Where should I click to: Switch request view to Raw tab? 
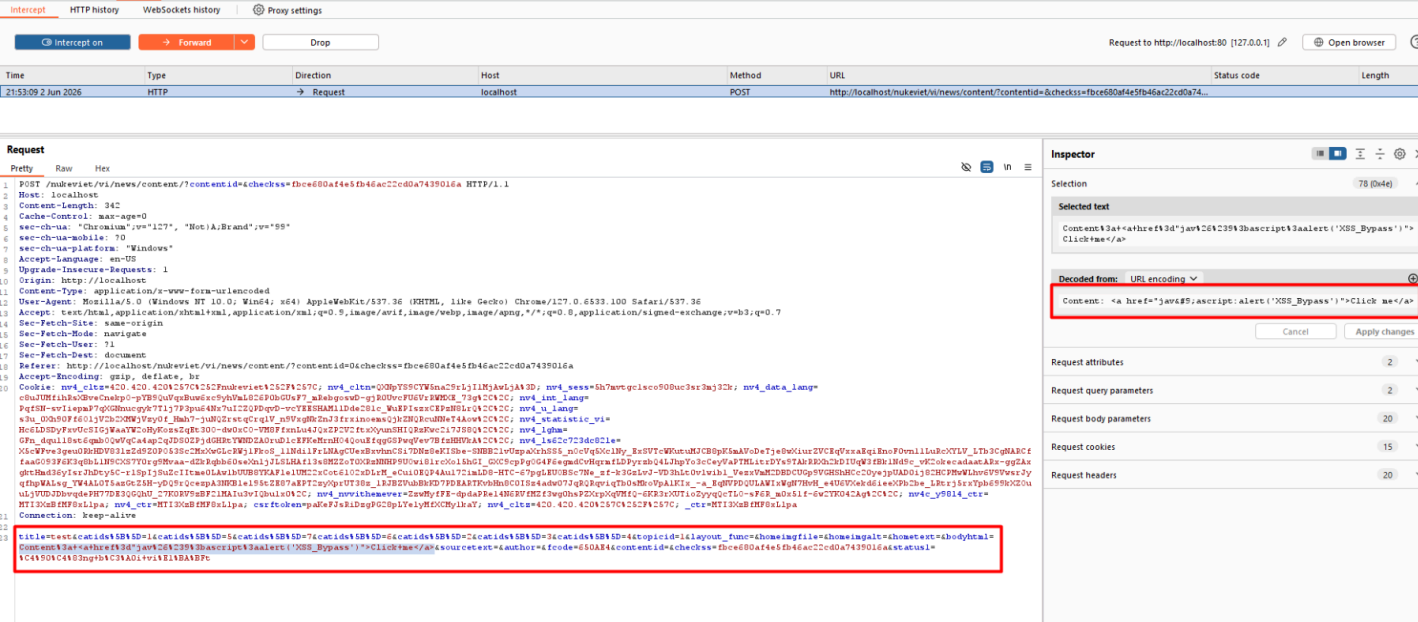[64, 169]
